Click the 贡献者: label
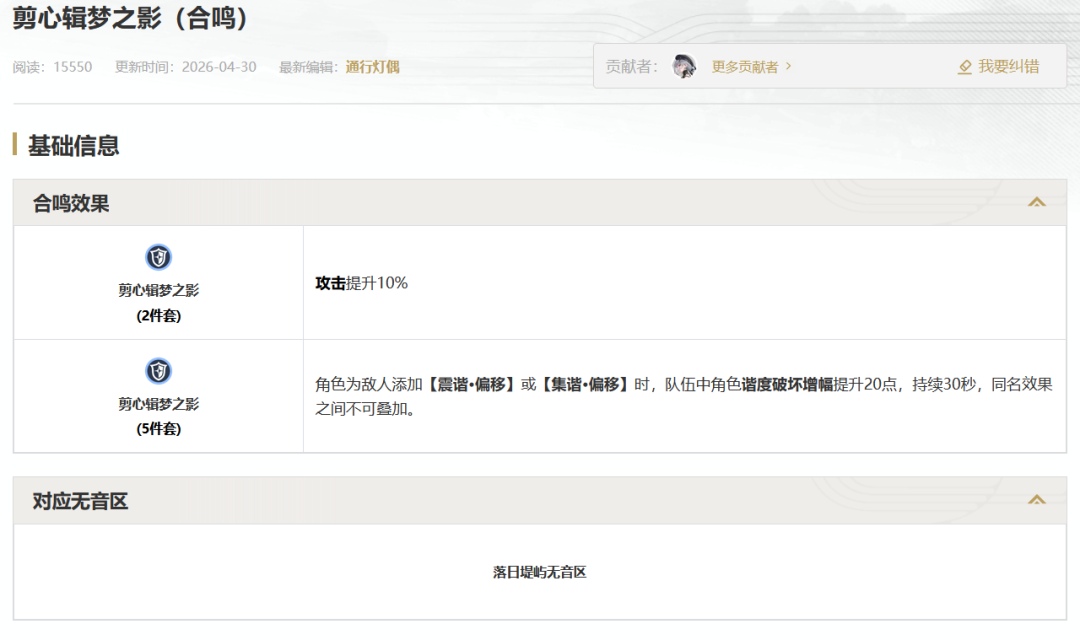The width and height of the screenshot is (1080, 640). tap(632, 66)
